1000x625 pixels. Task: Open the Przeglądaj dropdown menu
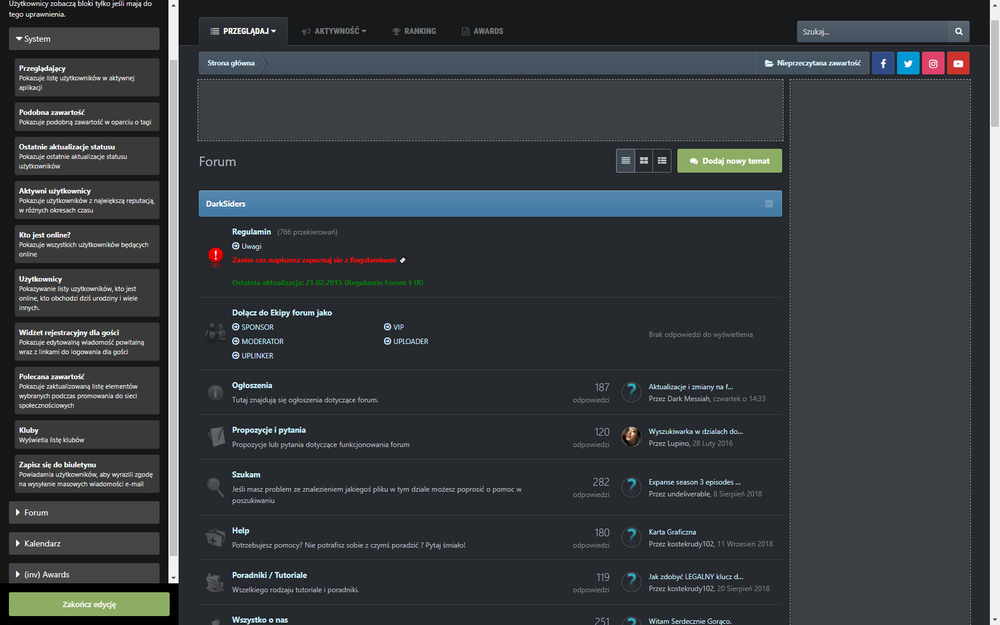(243, 31)
